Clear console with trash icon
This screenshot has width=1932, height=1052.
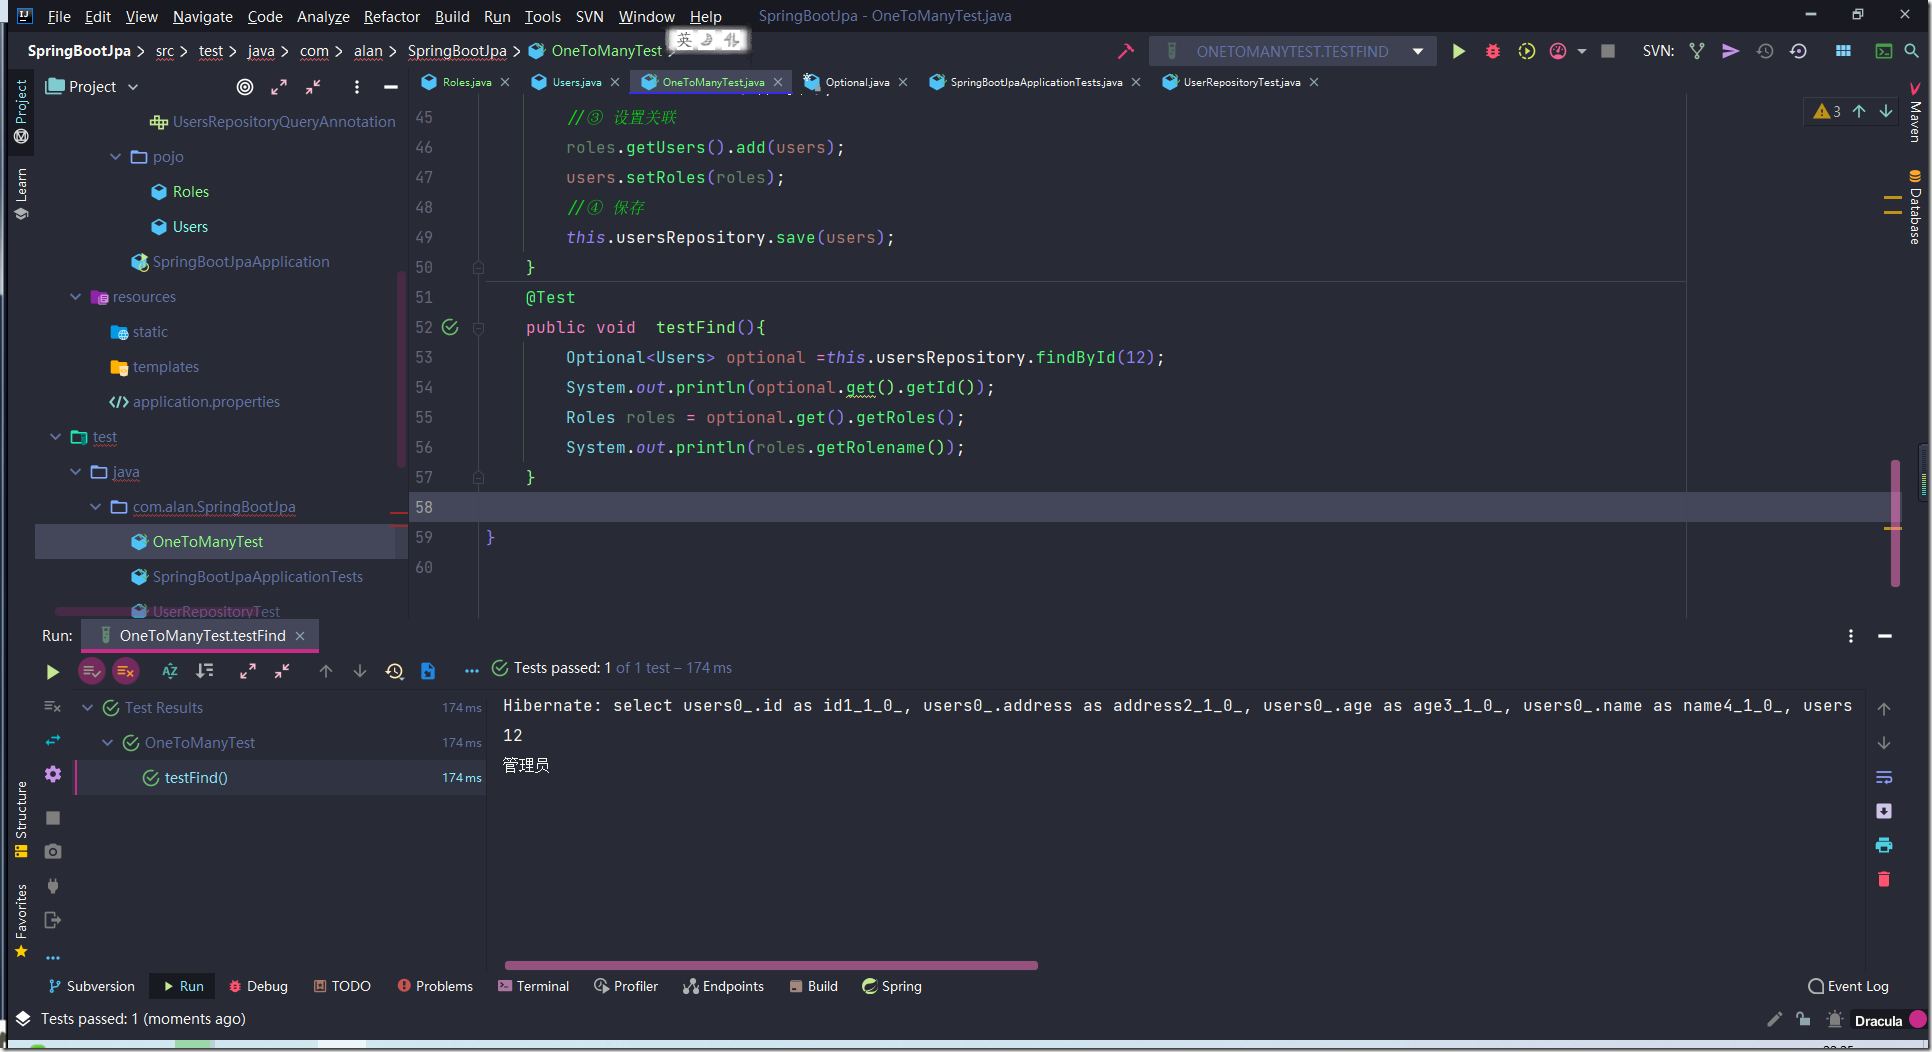tap(1884, 879)
